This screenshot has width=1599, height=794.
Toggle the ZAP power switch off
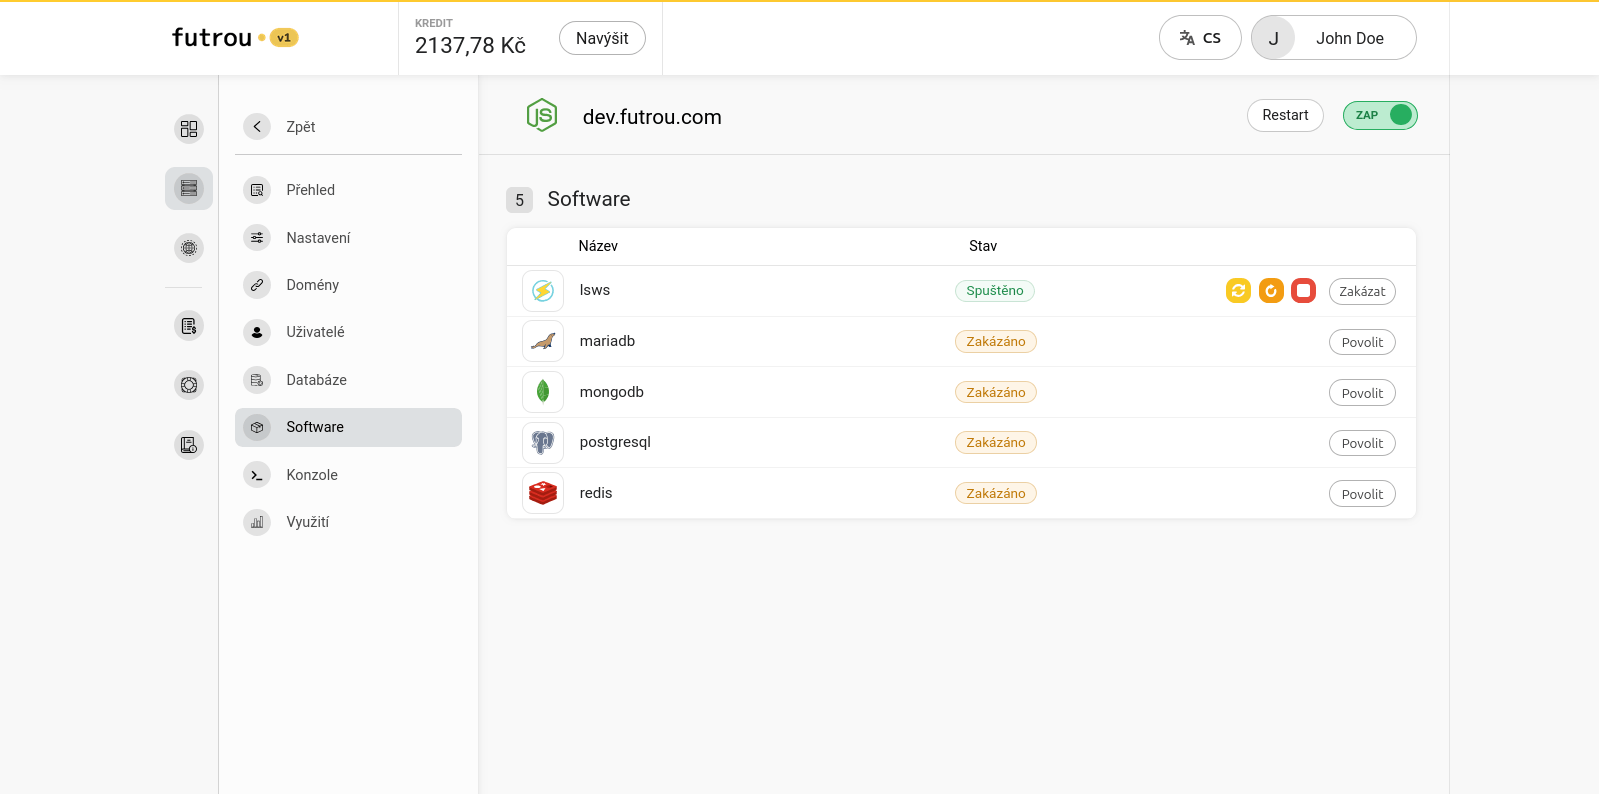point(1380,115)
